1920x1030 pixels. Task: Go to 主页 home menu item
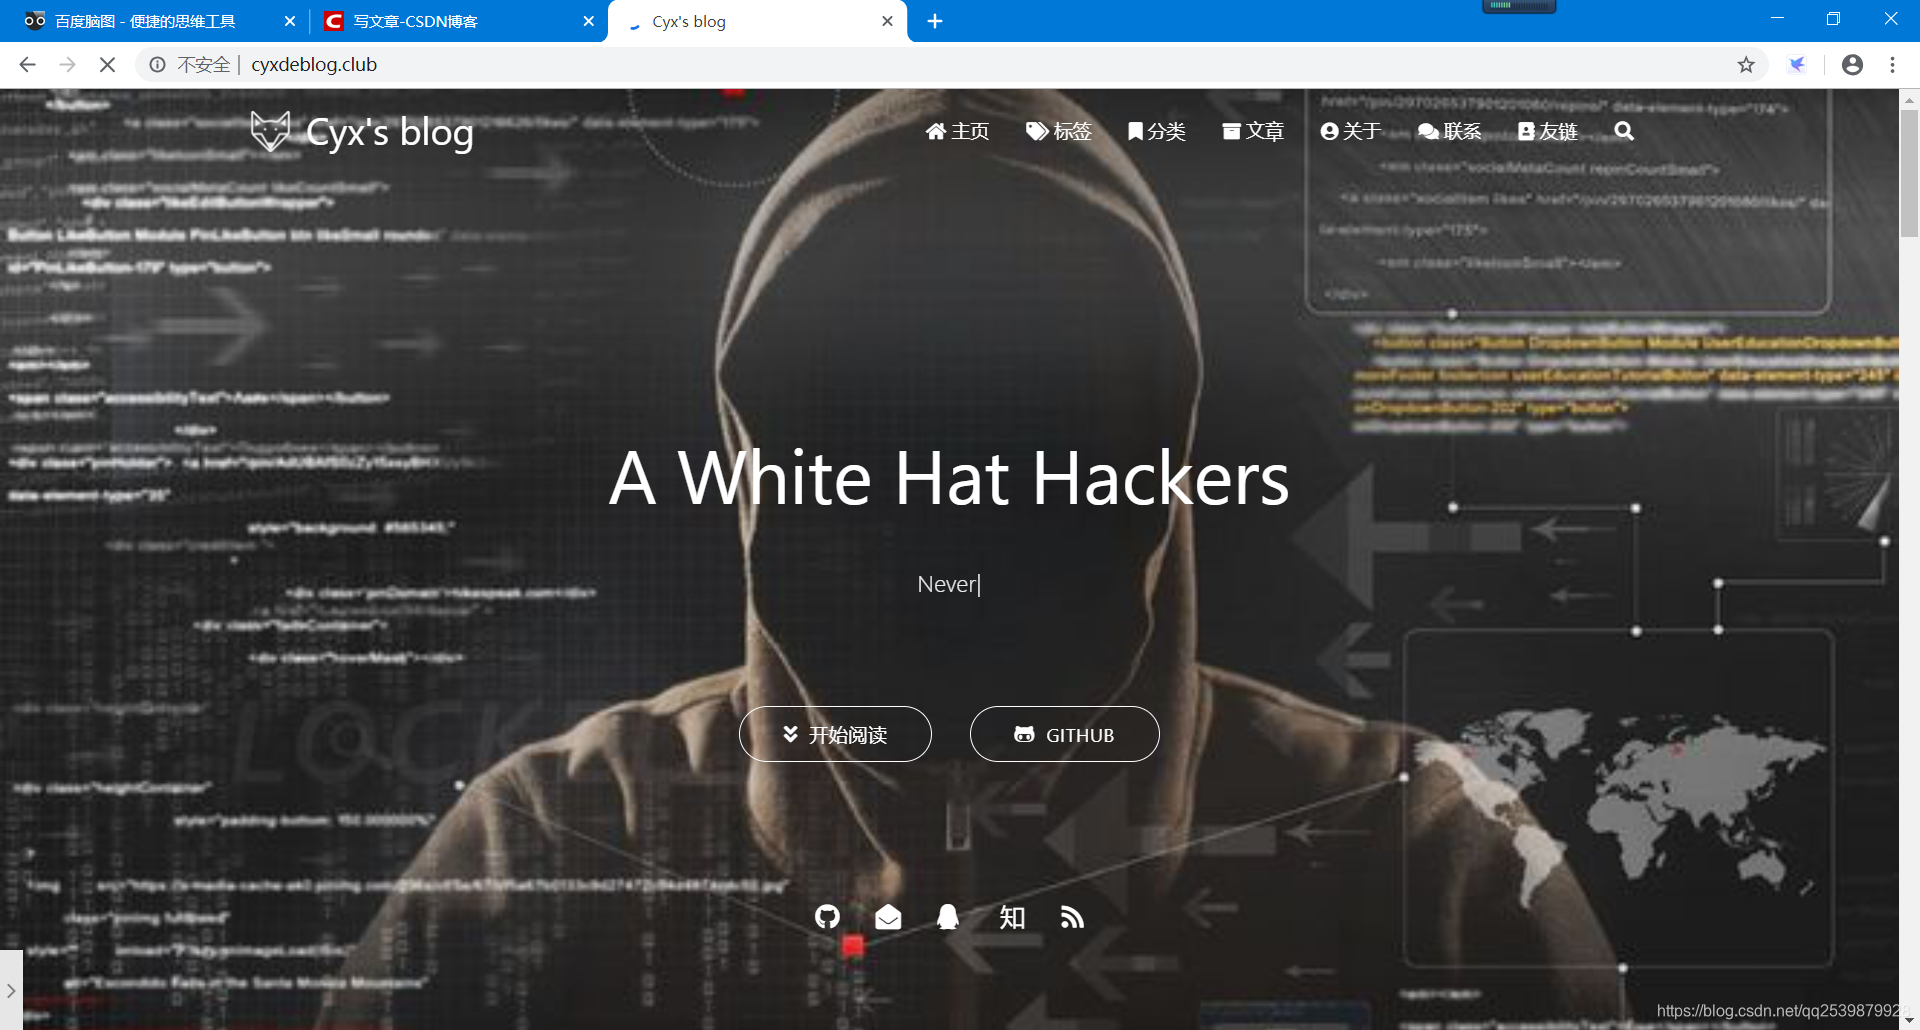click(957, 131)
